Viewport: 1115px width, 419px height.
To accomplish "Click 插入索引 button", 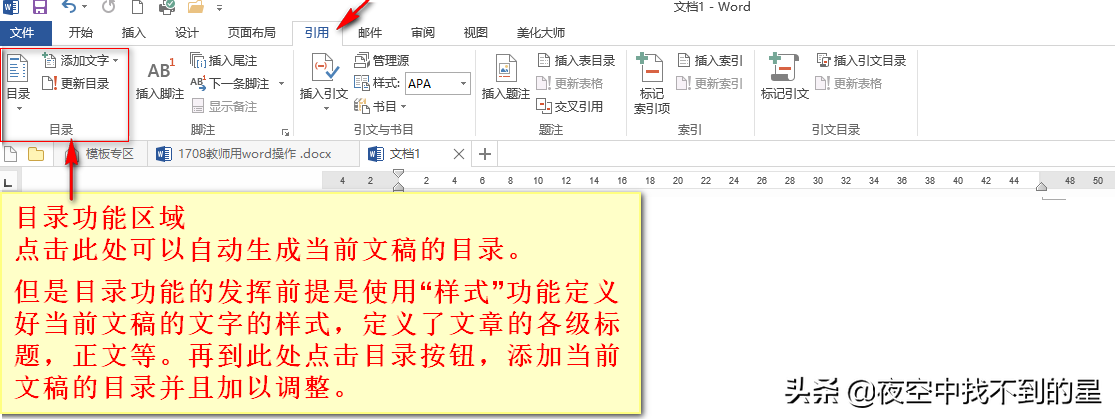I will 710,61.
